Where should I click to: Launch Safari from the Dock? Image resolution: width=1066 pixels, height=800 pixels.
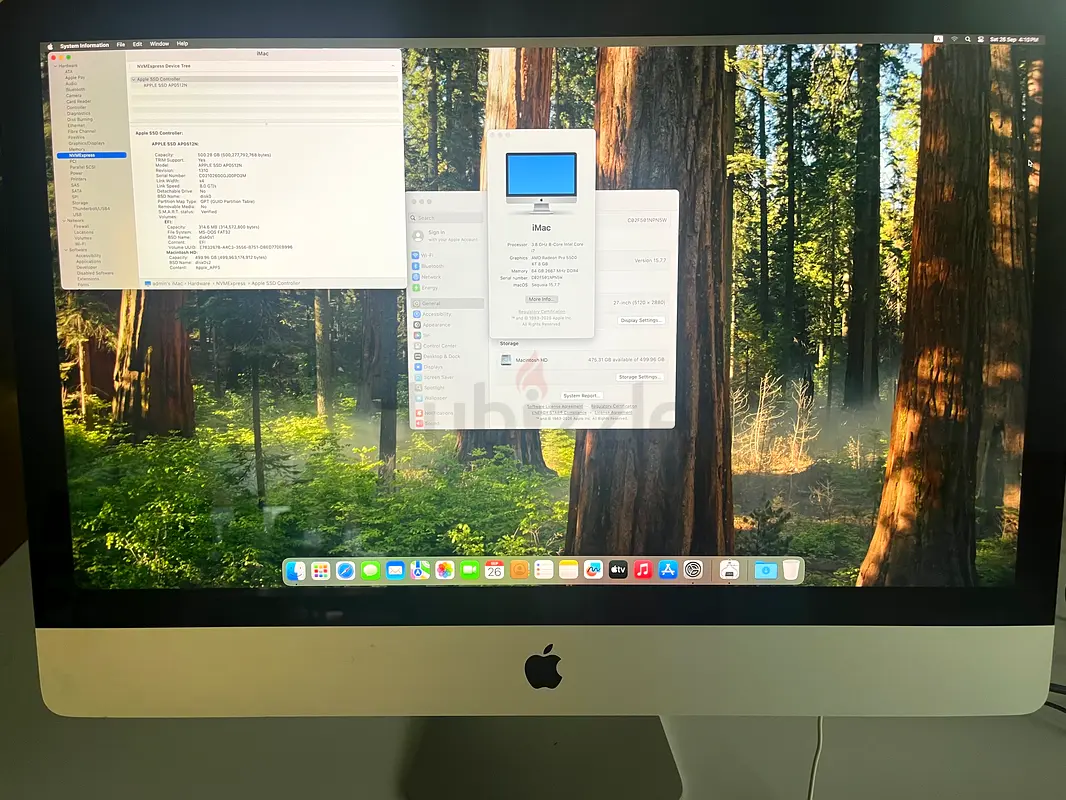[x=345, y=571]
